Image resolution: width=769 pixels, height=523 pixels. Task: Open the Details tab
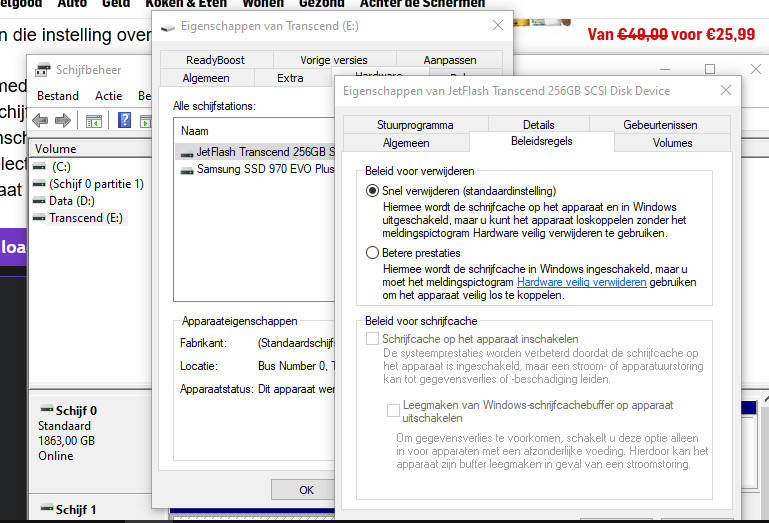pyautogui.click(x=538, y=125)
